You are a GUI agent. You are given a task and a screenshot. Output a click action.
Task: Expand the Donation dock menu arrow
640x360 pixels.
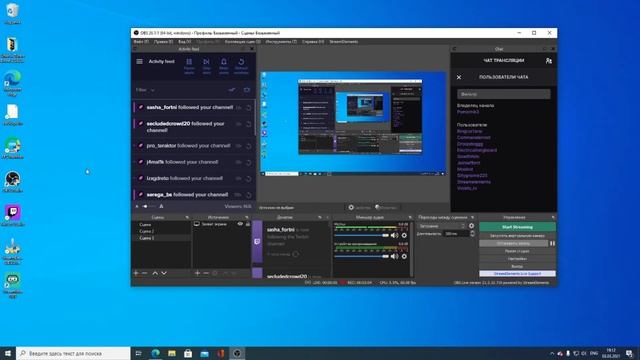pos(320,218)
